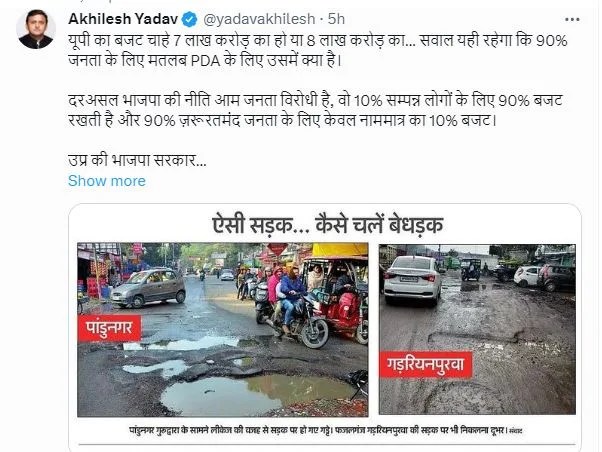Click the red गड़रियनपुरवा label

[425, 364]
